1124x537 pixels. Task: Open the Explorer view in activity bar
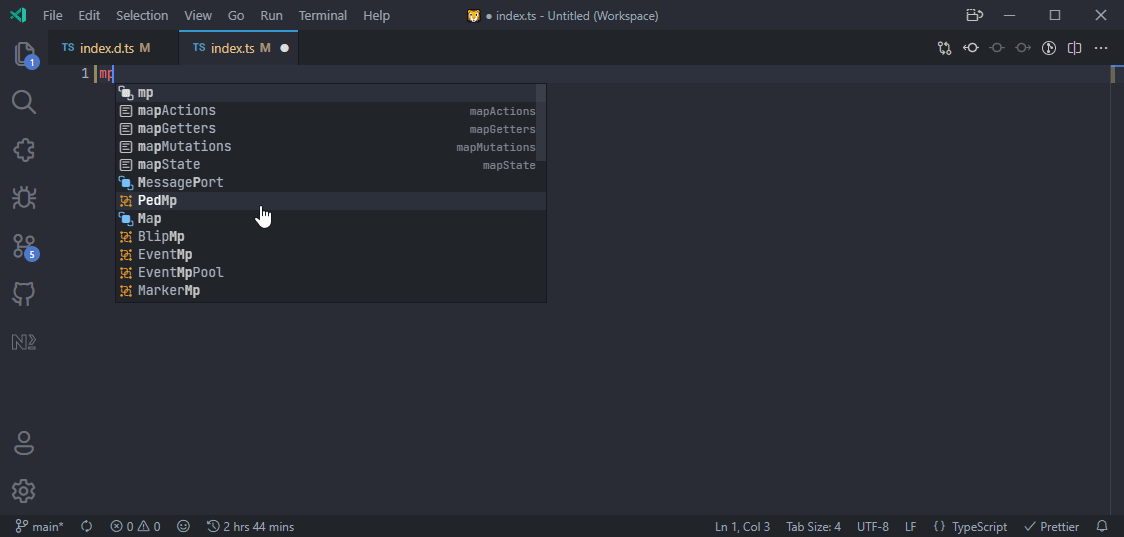[x=24, y=54]
